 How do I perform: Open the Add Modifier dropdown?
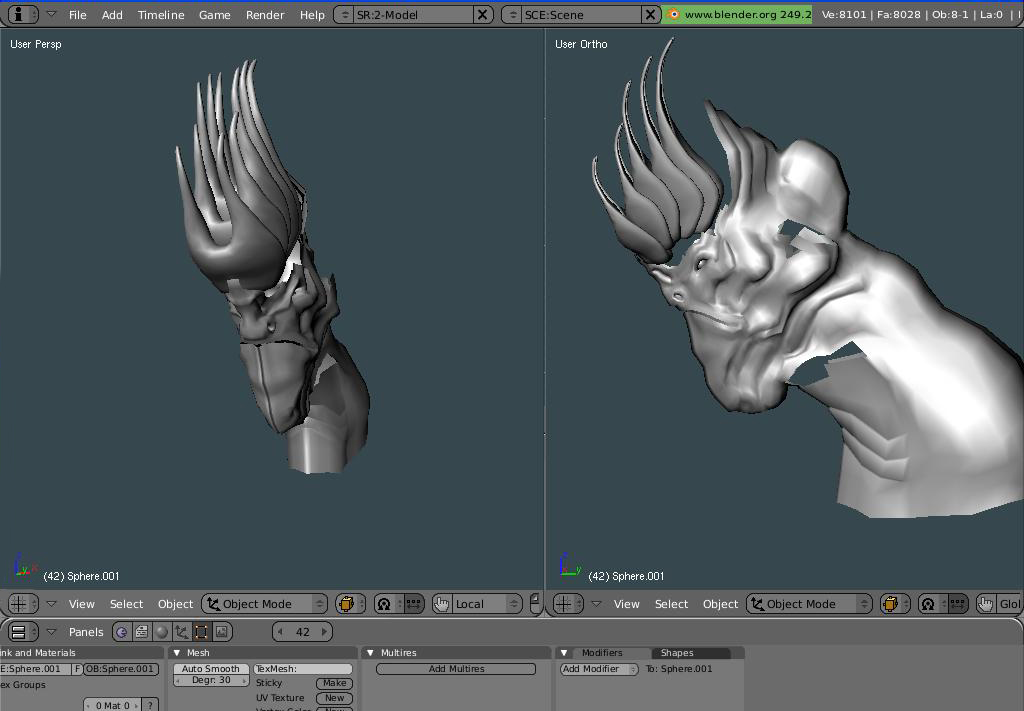coord(600,669)
